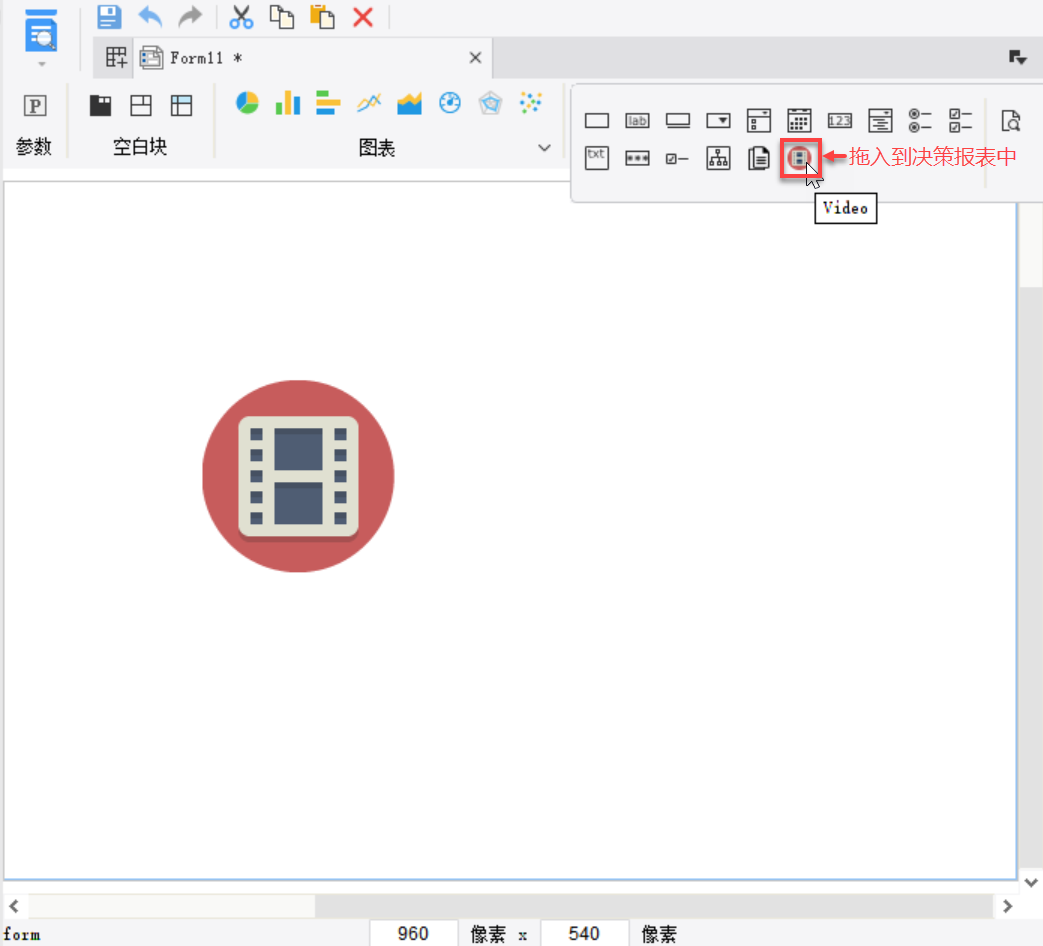This screenshot has height=946, width=1043.
Task: Open the template preview icon
Action: click(x=41, y=31)
